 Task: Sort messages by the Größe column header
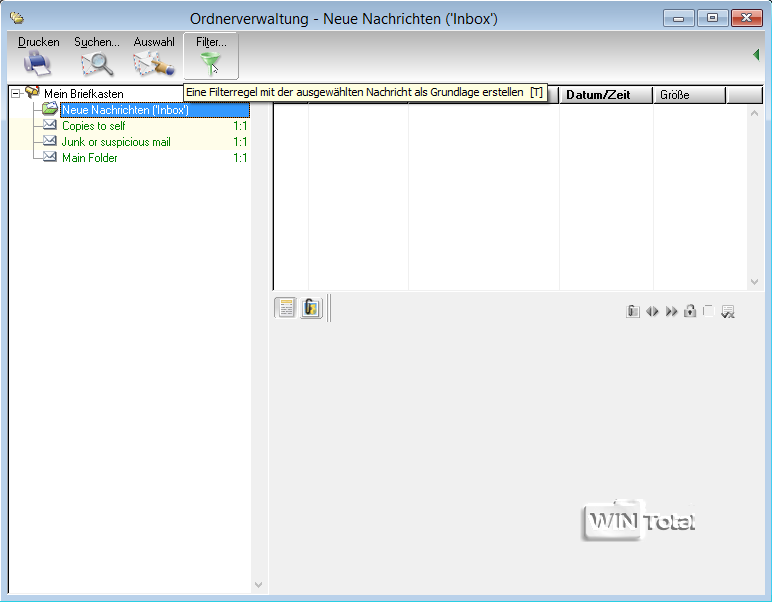pyautogui.click(x=689, y=95)
